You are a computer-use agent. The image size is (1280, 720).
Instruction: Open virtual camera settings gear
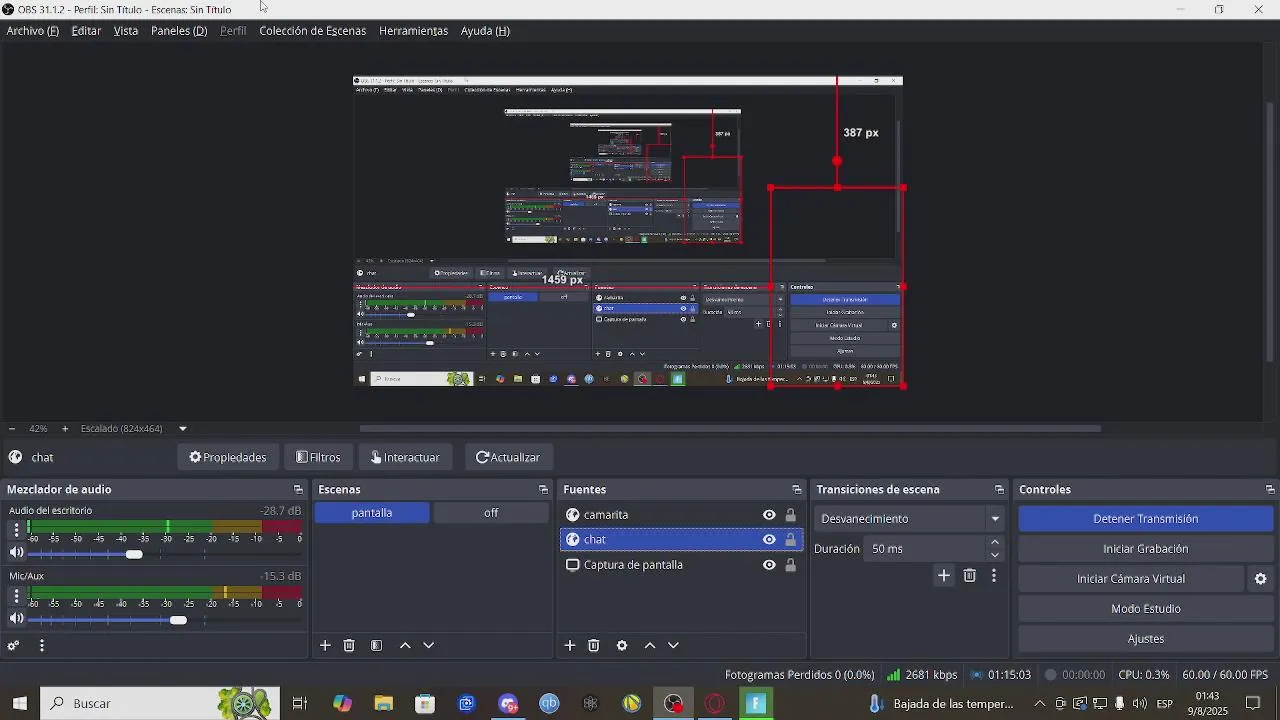point(1261,579)
